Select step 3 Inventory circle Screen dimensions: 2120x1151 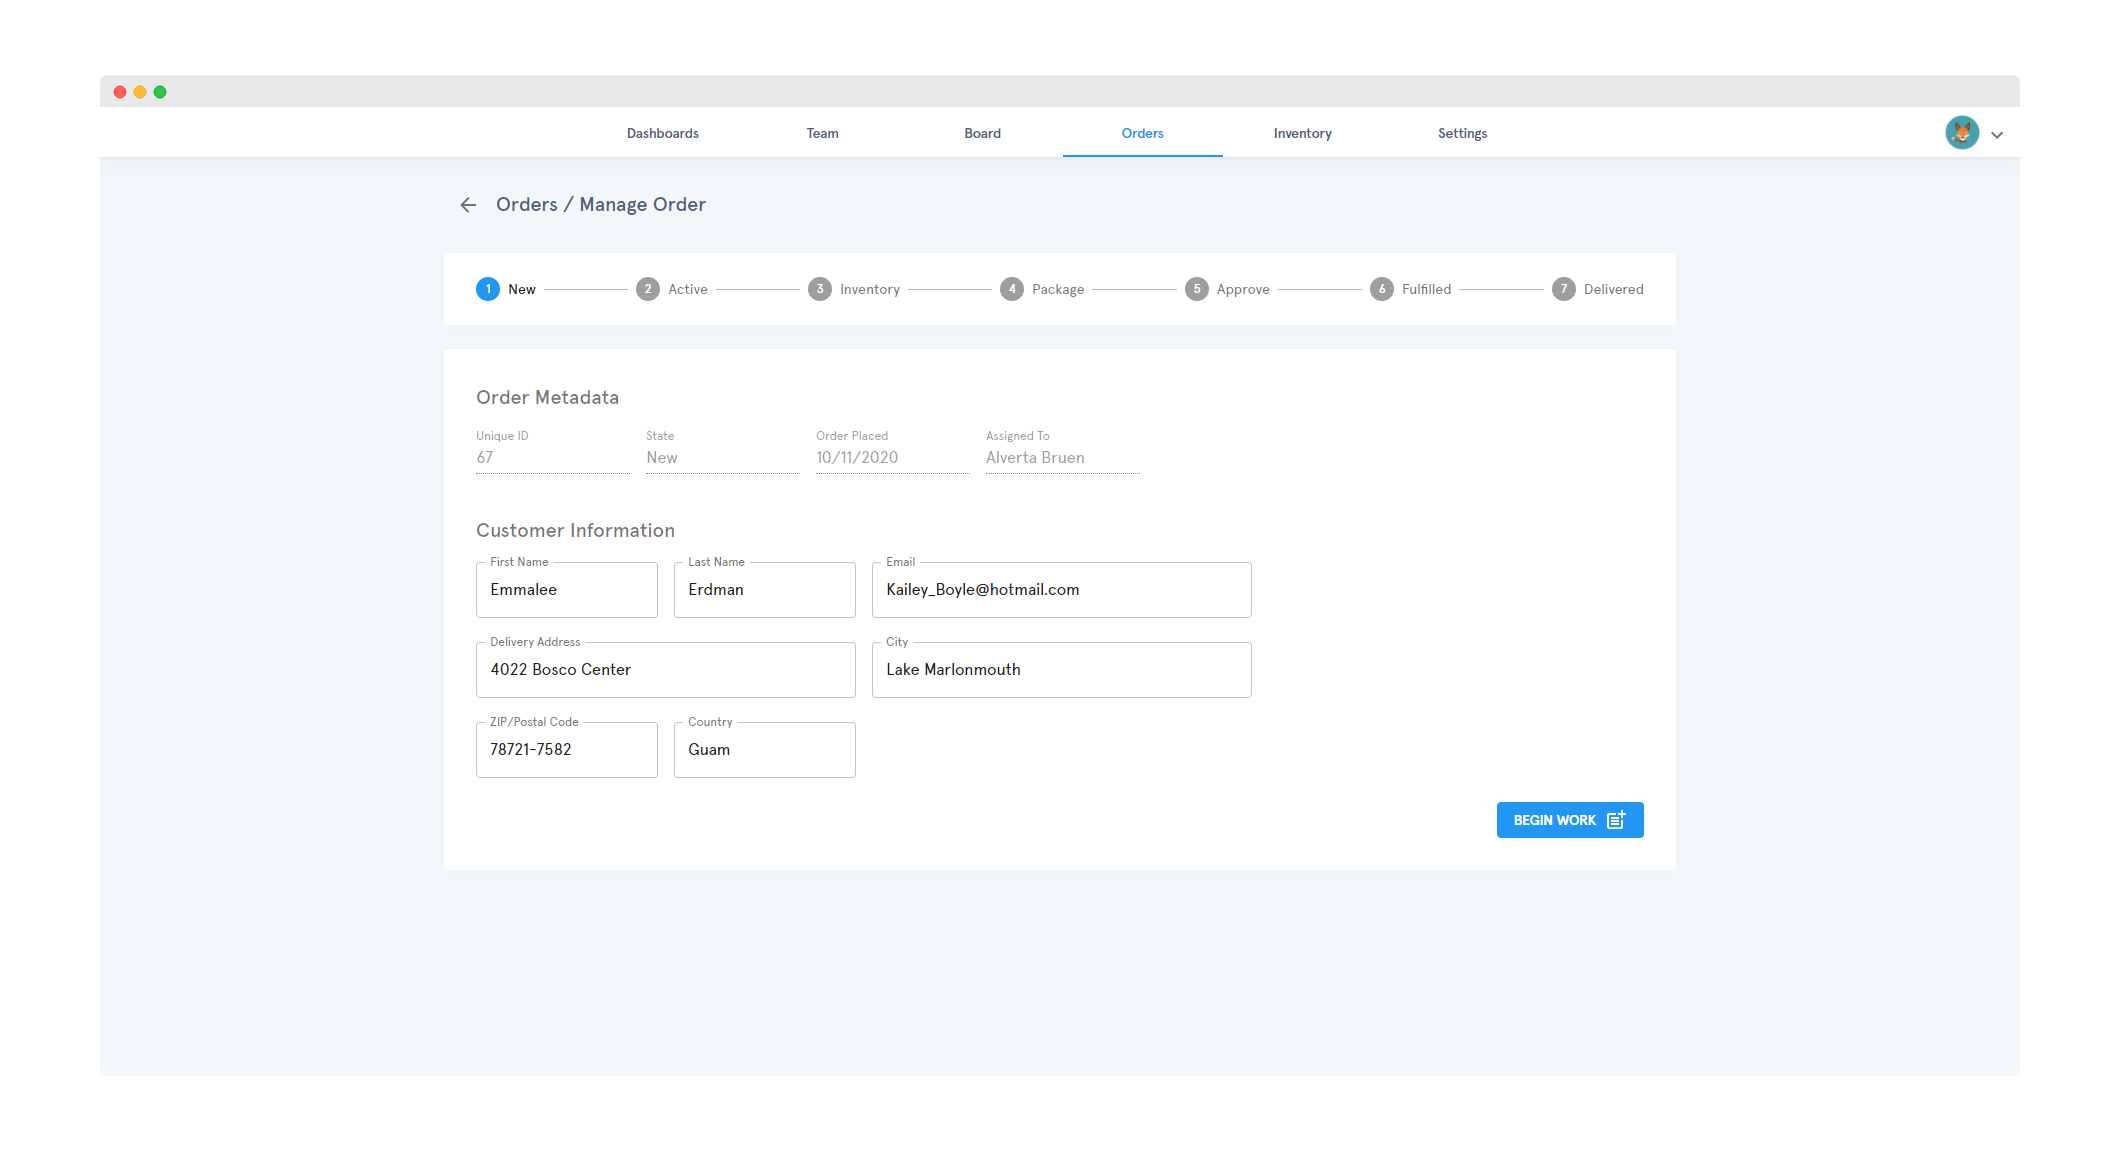(820, 289)
